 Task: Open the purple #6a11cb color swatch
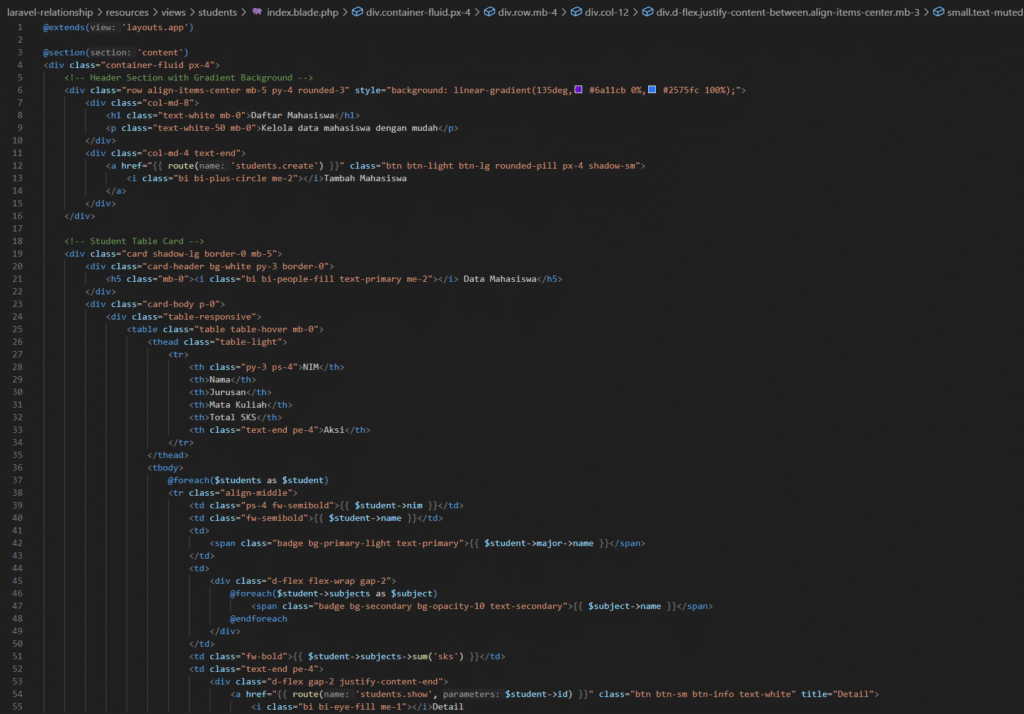pyautogui.click(x=579, y=91)
